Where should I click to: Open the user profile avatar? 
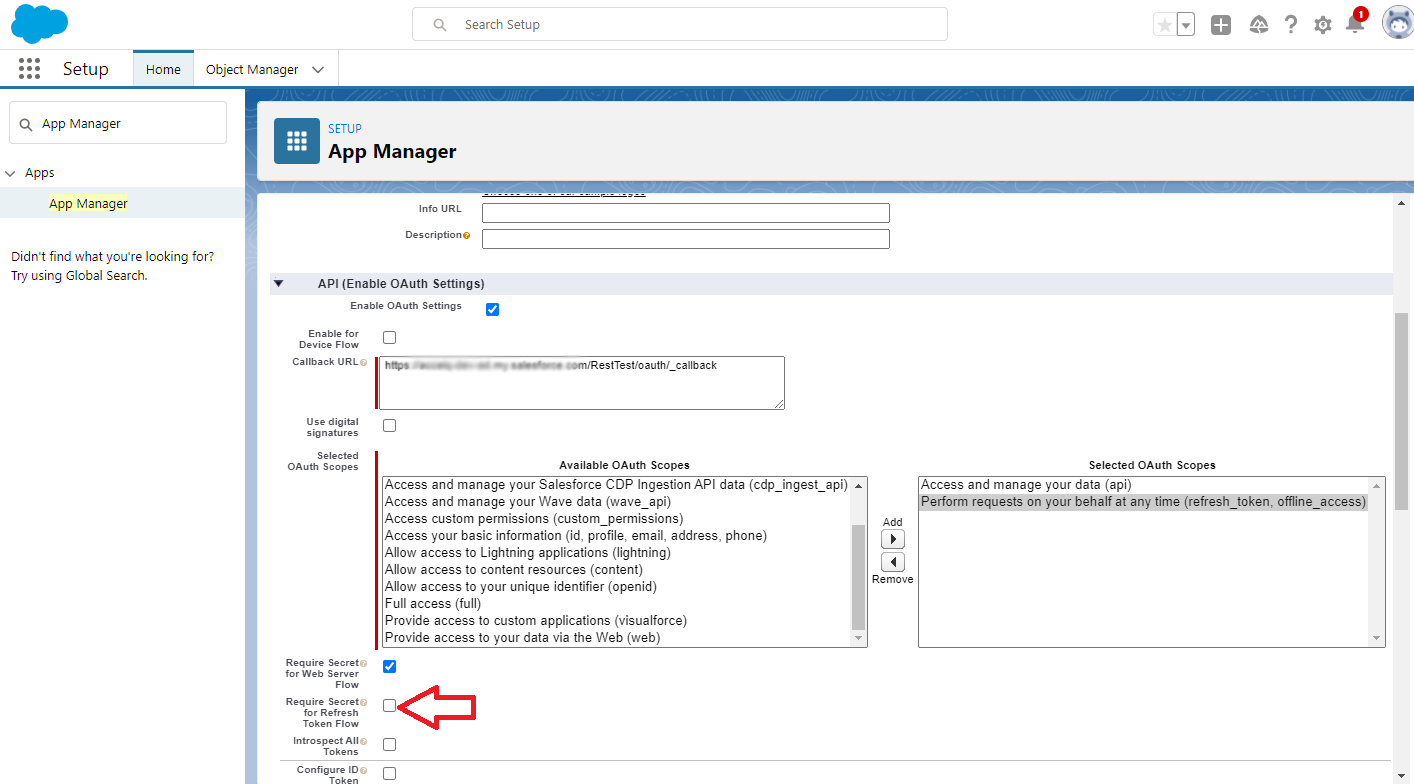[1397, 23]
